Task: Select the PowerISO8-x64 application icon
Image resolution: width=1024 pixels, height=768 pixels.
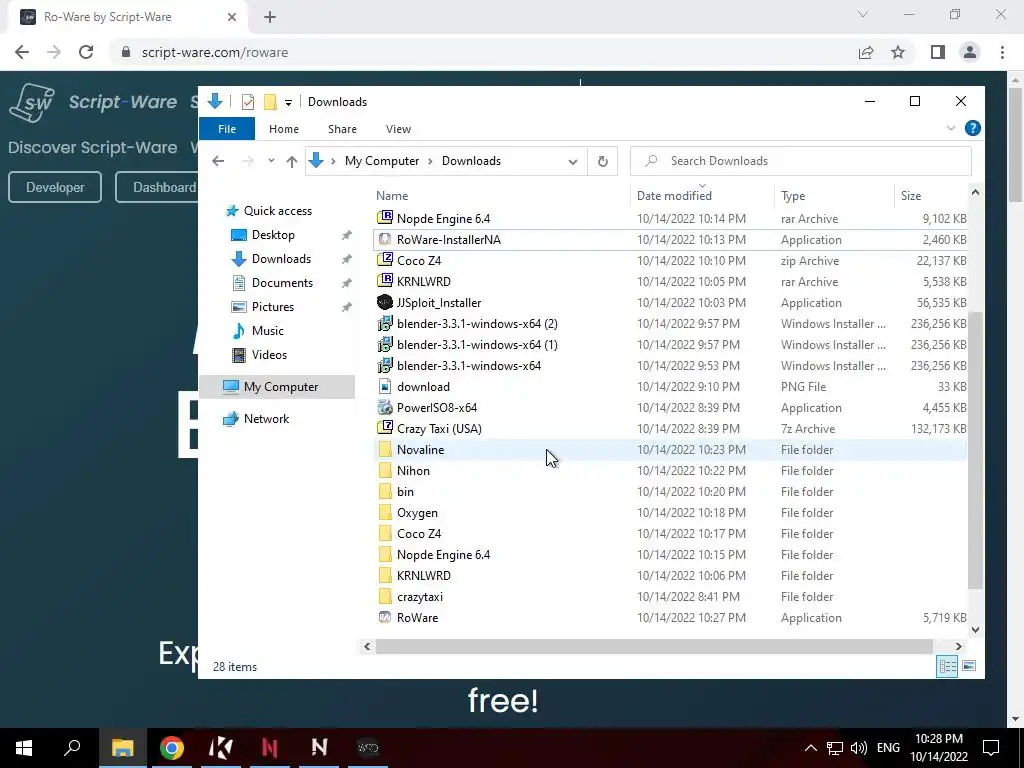Action: click(385, 408)
